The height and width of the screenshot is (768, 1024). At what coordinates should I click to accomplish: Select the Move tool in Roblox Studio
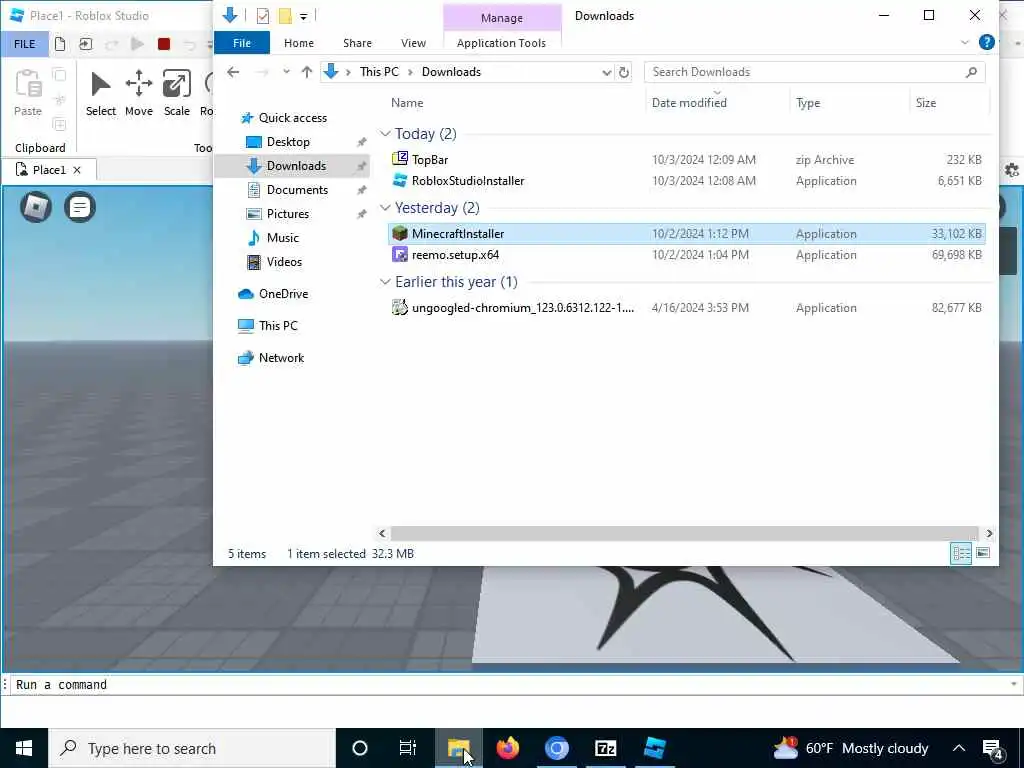pyautogui.click(x=138, y=93)
